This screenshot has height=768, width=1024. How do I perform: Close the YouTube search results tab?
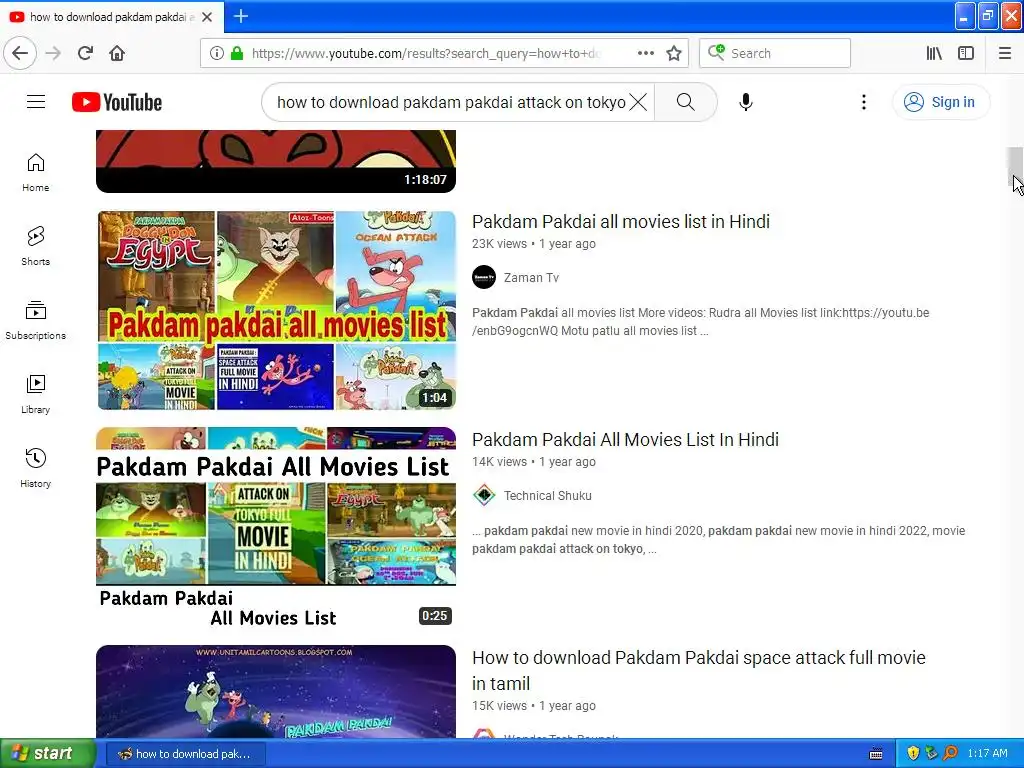pos(207,17)
